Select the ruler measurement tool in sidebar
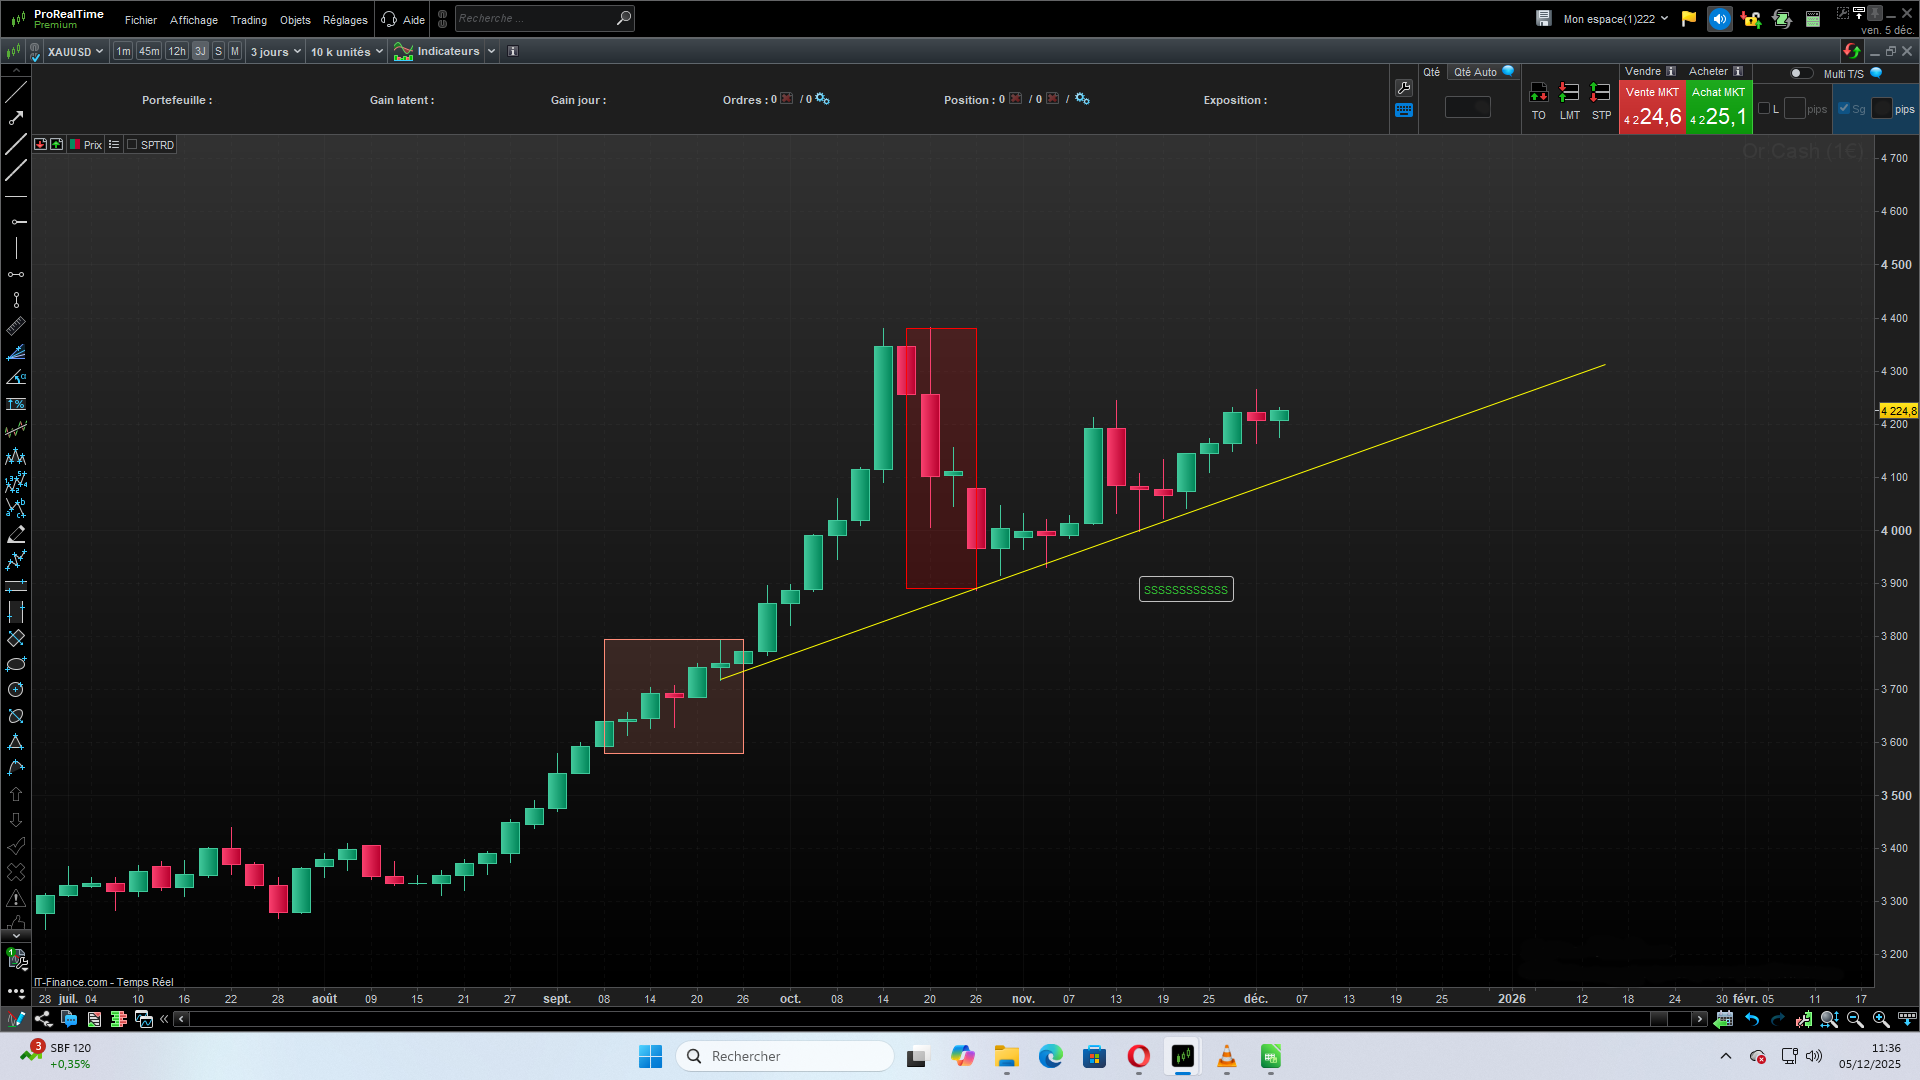The image size is (1920, 1080). tap(16, 327)
